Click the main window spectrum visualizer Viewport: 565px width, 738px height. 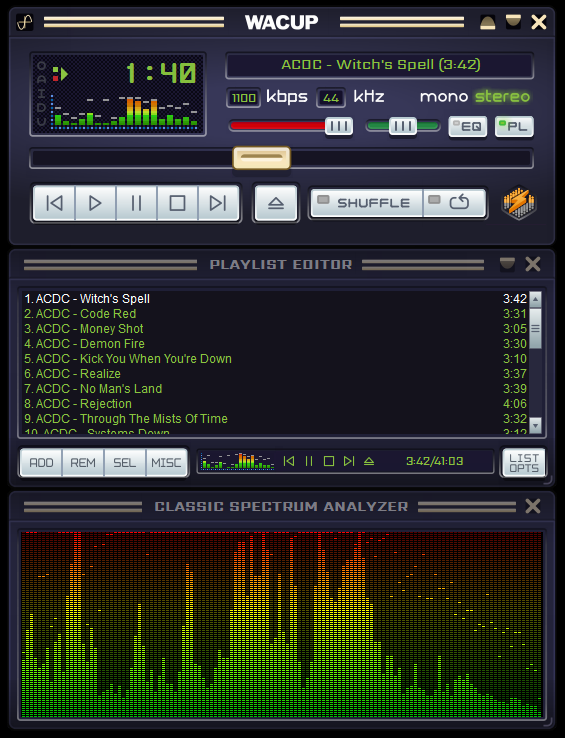click(x=124, y=112)
